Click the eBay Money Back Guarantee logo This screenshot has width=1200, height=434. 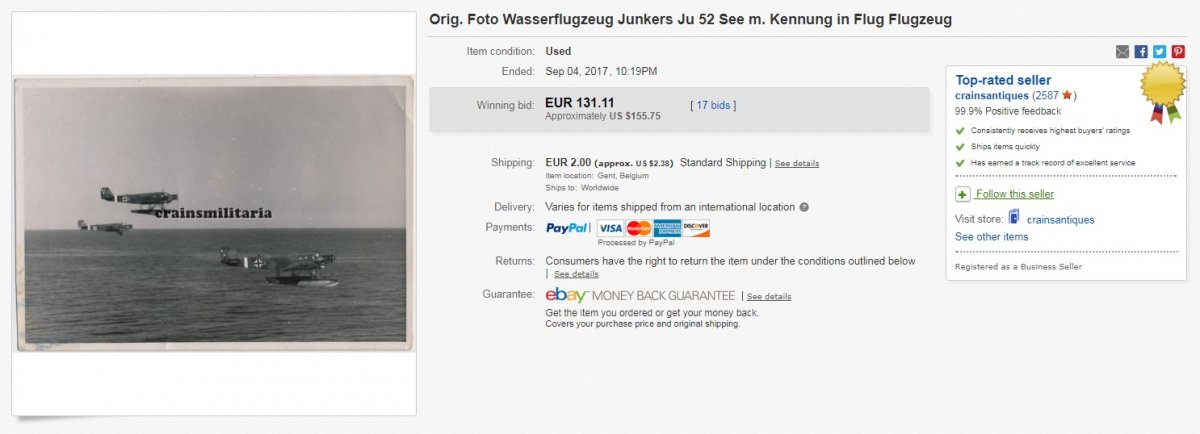(x=640, y=295)
